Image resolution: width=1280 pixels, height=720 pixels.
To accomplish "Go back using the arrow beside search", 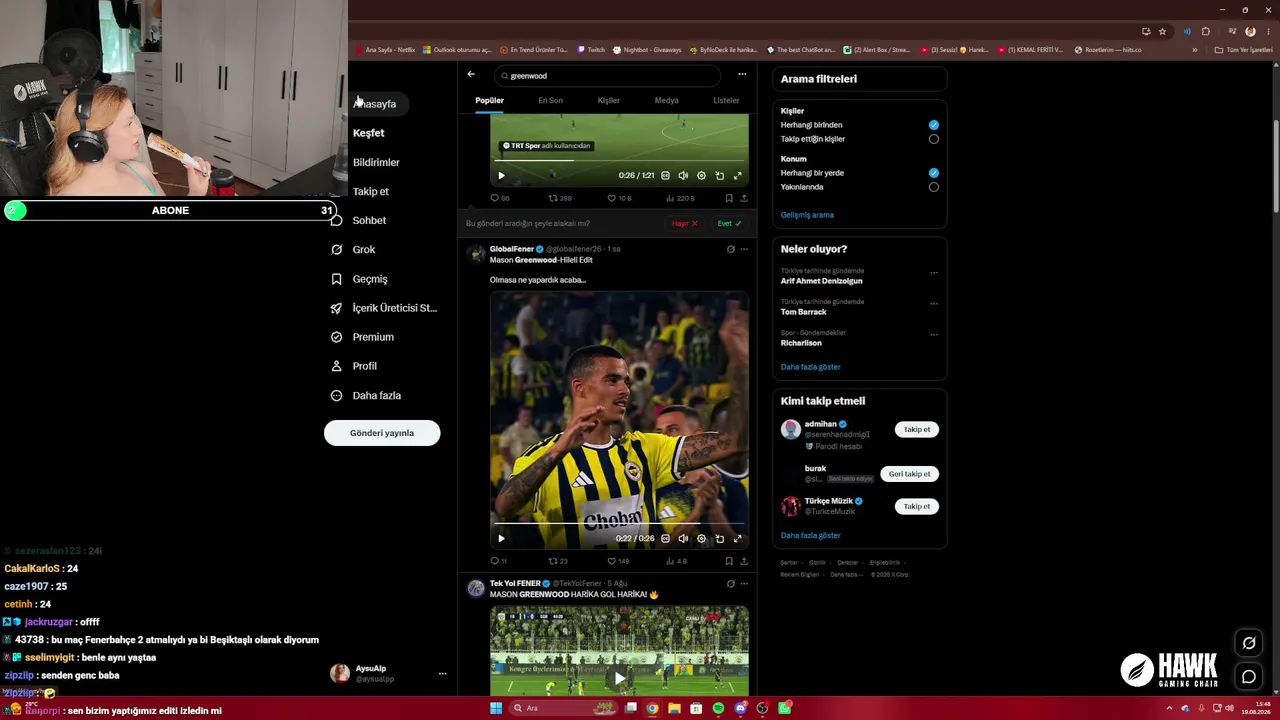I will point(471,74).
